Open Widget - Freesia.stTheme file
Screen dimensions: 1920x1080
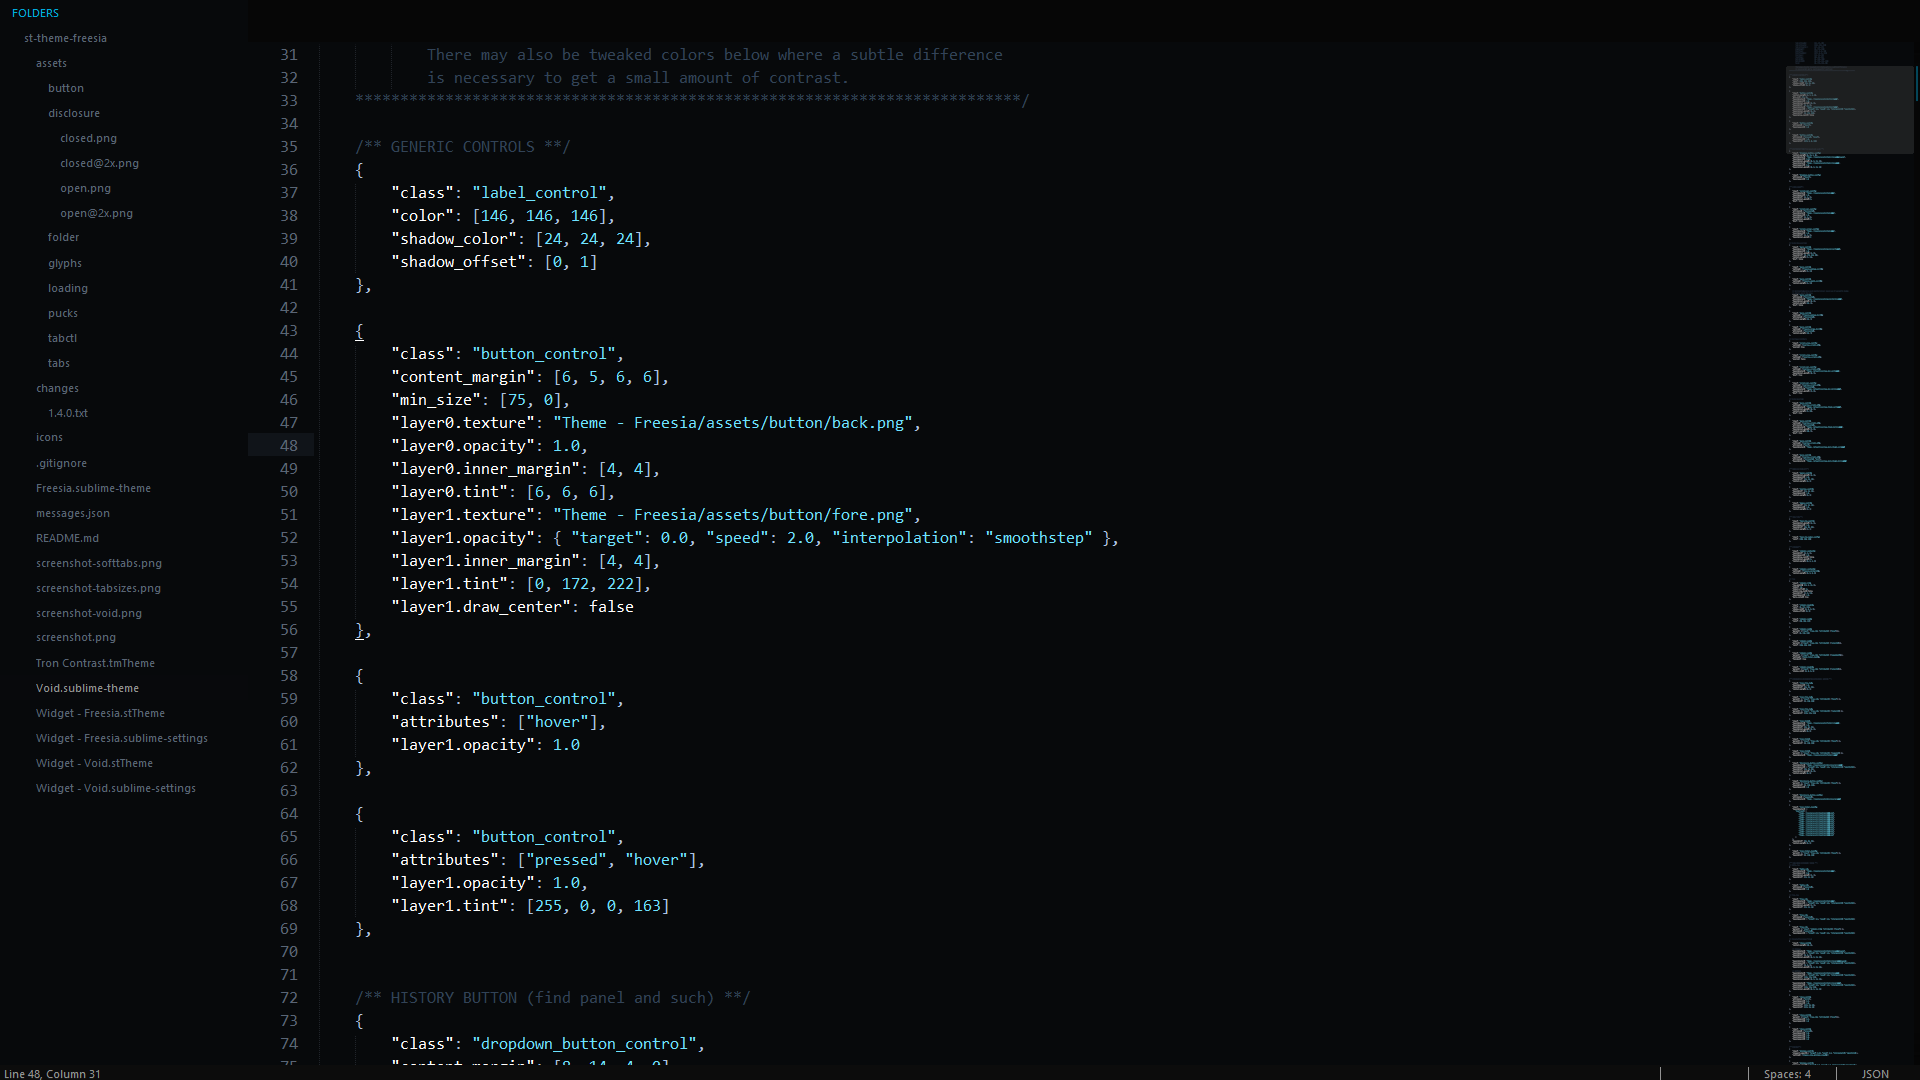click(x=100, y=713)
